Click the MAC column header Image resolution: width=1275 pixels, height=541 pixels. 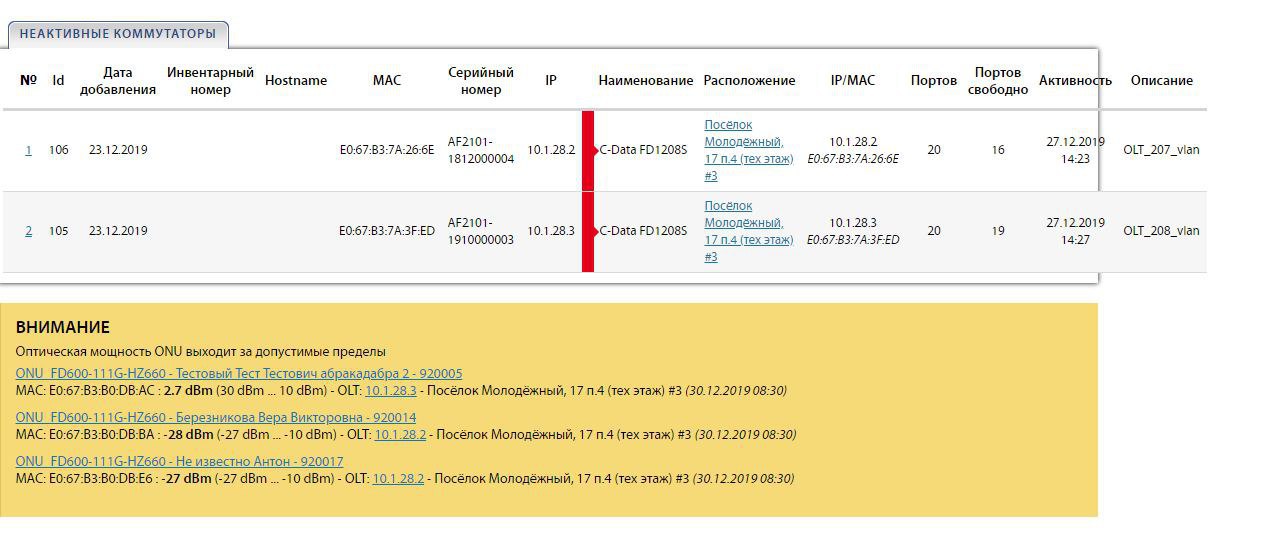point(387,80)
